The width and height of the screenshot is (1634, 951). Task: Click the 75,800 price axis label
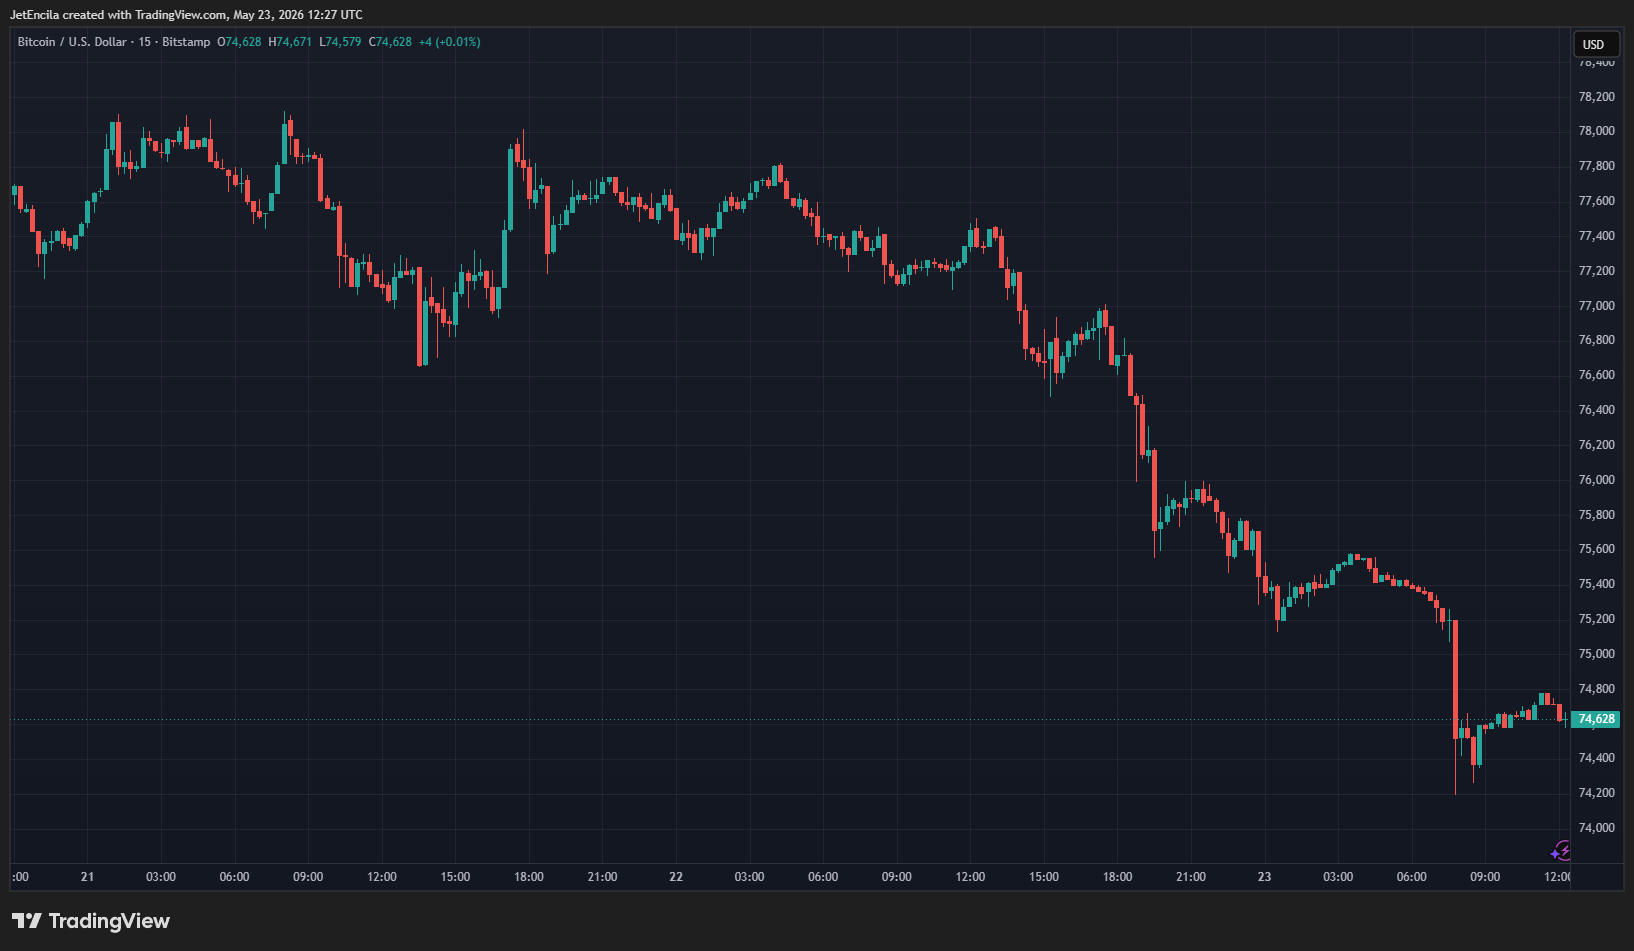coord(1596,515)
